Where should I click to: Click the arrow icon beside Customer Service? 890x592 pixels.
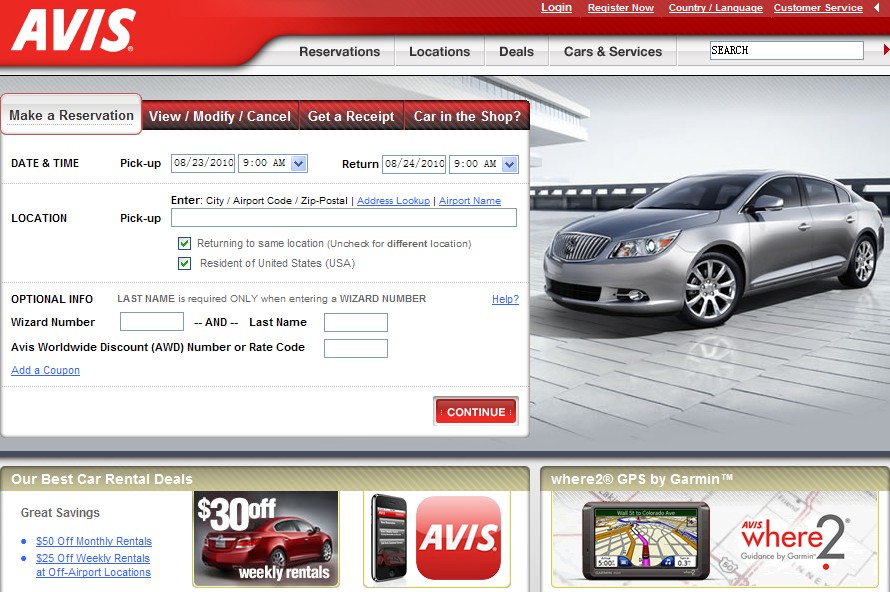pyautogui.click(x=877, y=8)
